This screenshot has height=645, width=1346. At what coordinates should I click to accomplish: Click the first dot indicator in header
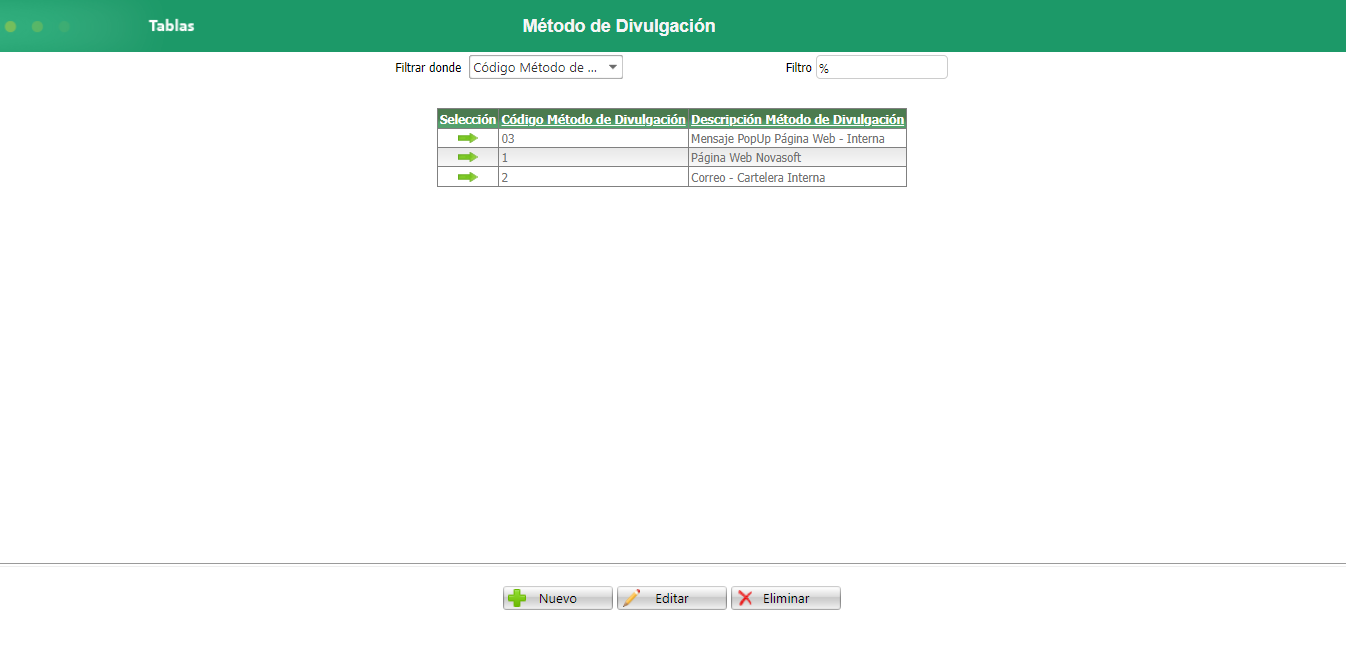(x=10, y=26)
